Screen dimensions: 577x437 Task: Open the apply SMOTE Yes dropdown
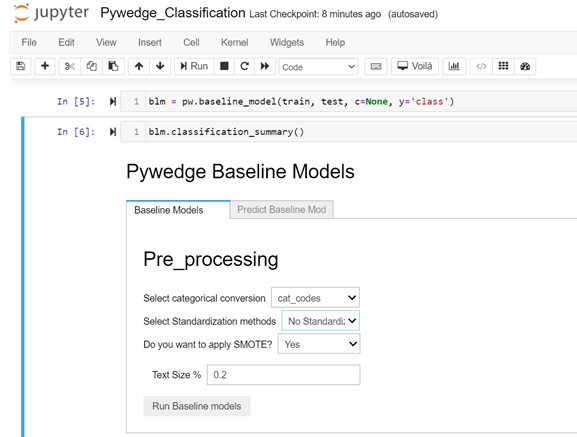[x=319, y=344]
